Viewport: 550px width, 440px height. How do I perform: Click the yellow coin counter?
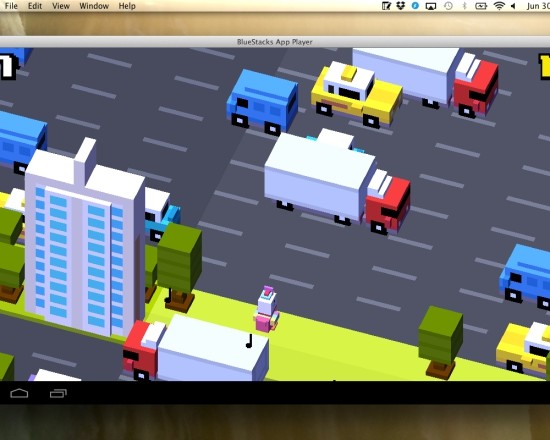click(544, 66)
